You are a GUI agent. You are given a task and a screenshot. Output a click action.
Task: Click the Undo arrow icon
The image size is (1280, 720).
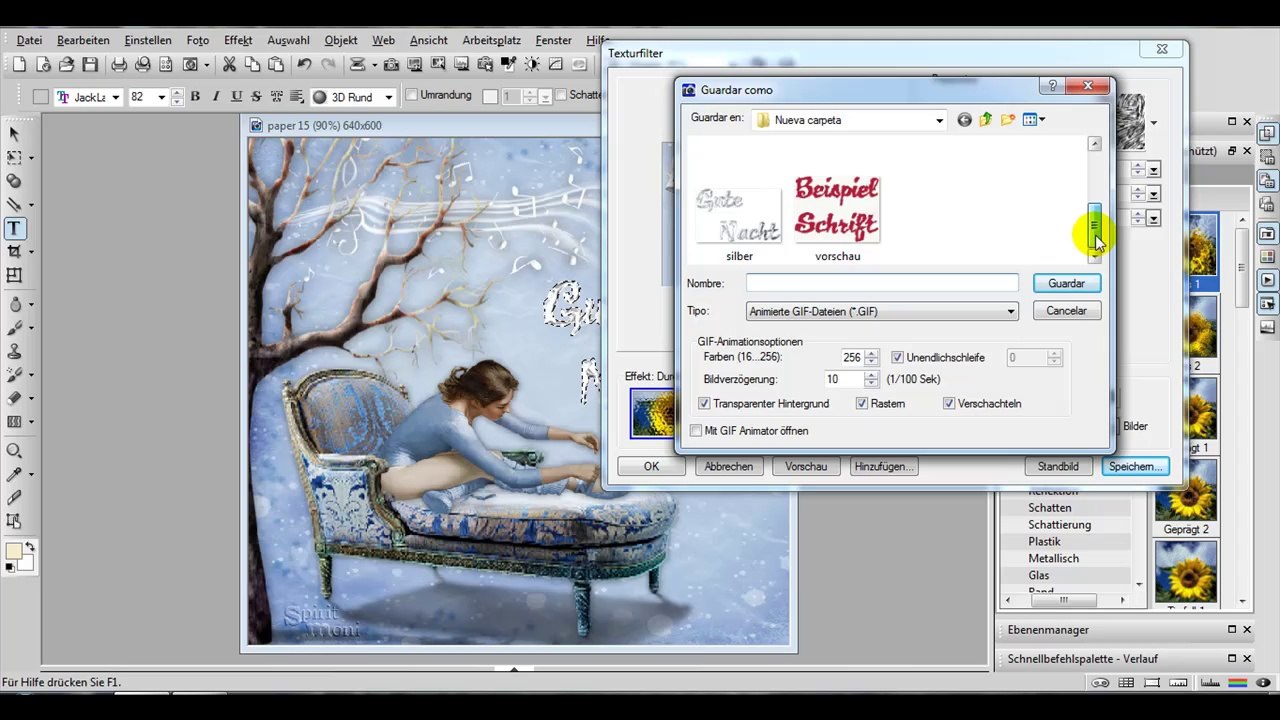pos(304,65)
